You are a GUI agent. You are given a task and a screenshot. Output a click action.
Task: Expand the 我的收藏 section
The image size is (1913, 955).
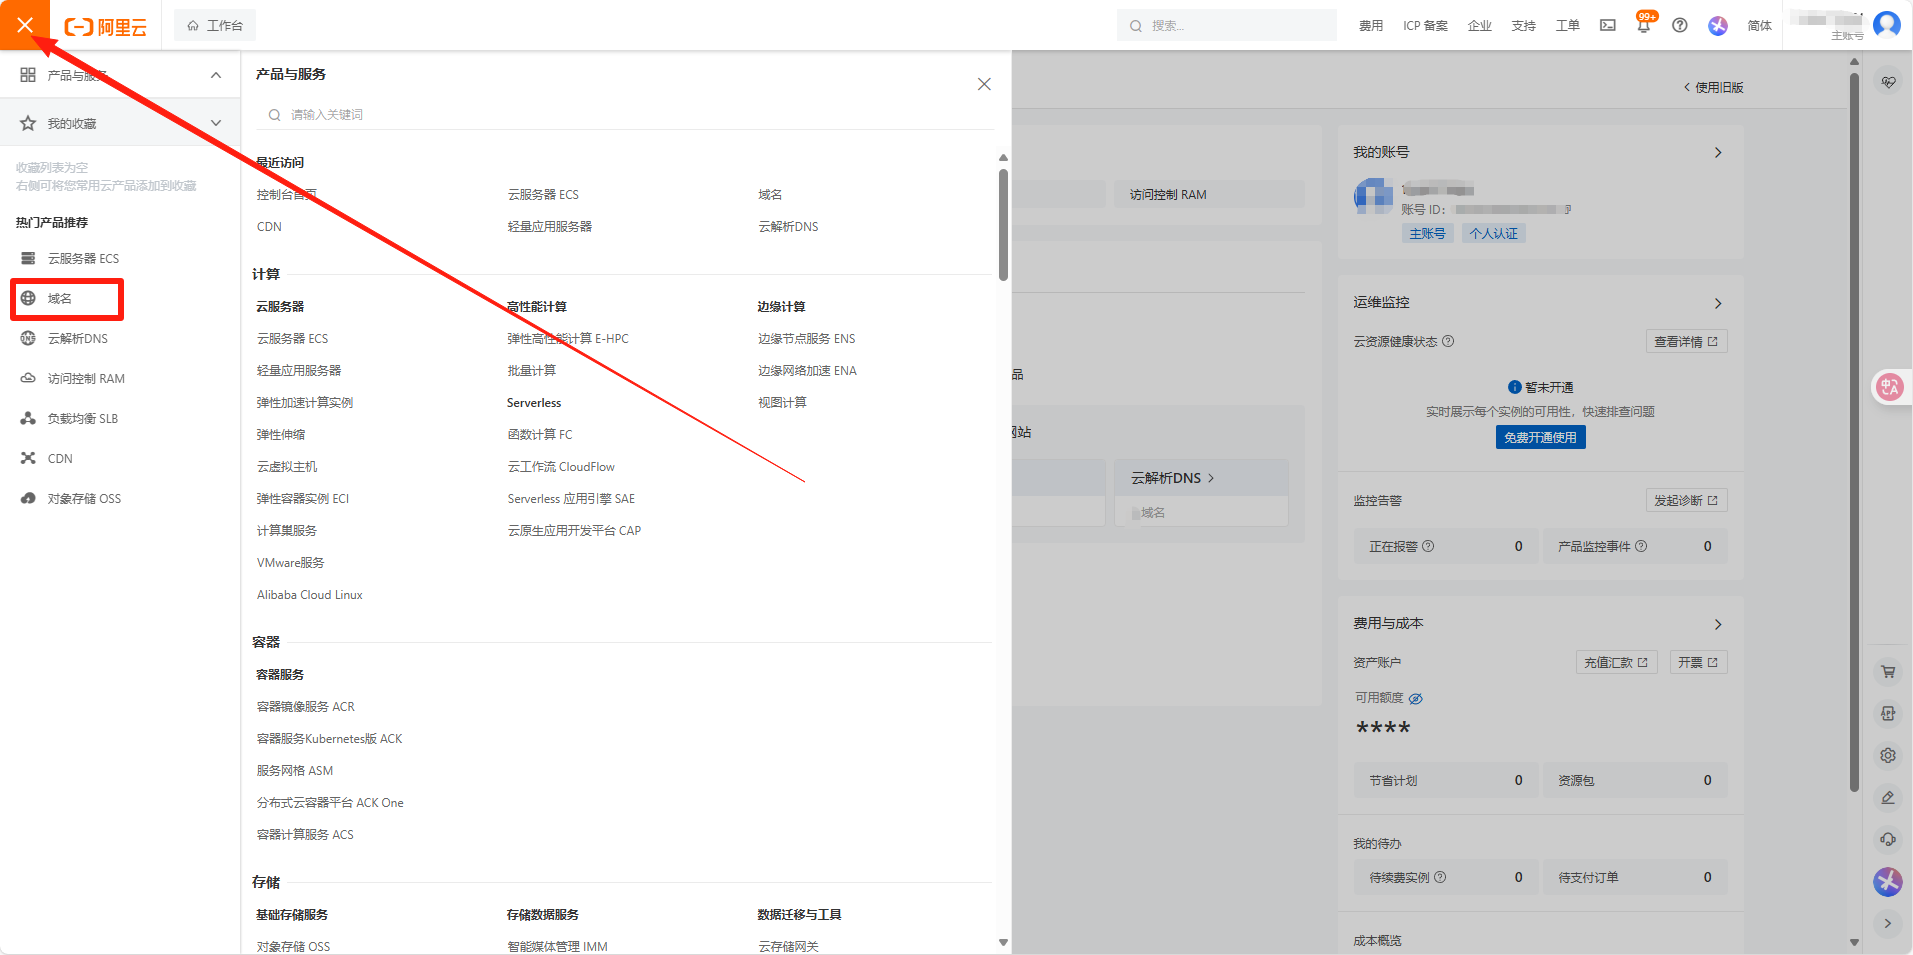tap(216, 123)
